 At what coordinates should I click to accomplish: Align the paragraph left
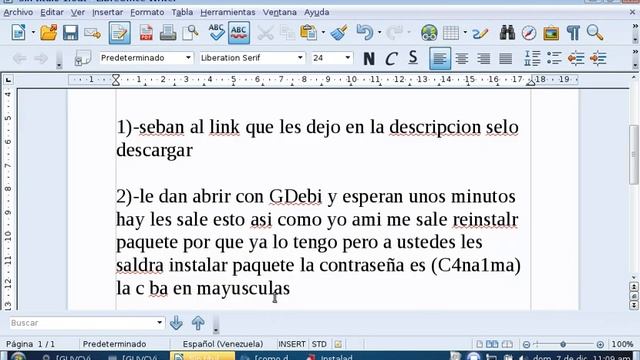(x=440, y=58)
